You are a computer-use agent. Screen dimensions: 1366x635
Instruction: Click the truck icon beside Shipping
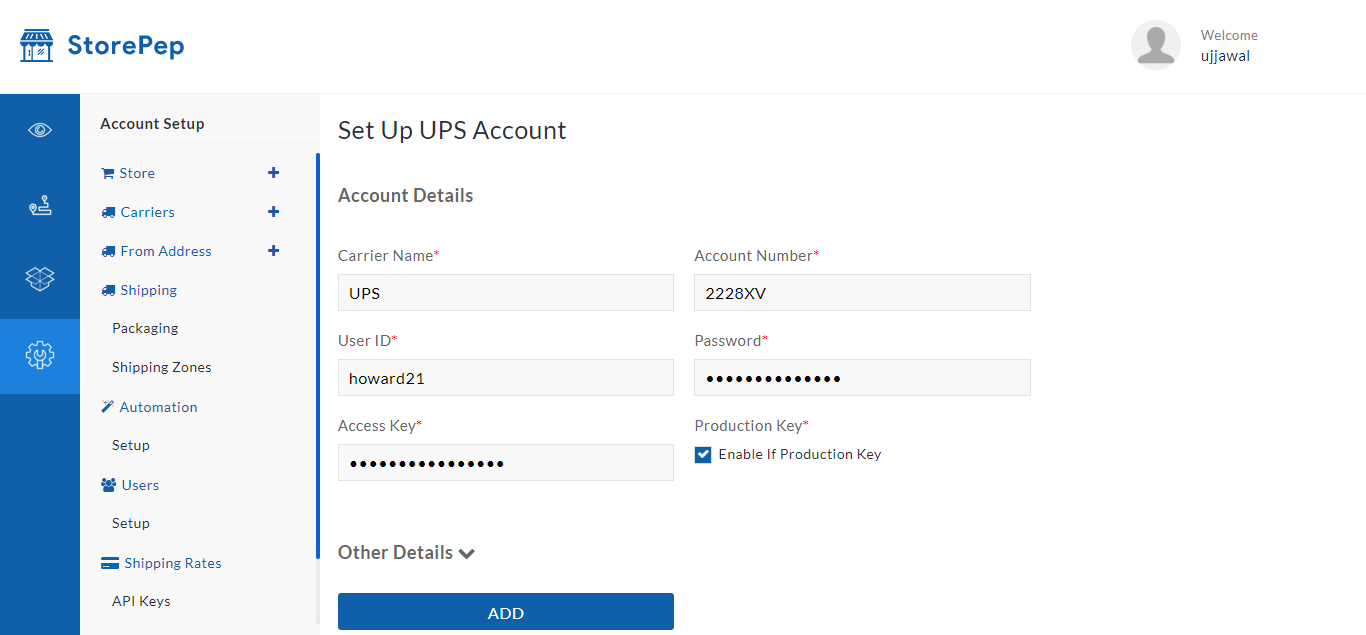pos(108,290)
